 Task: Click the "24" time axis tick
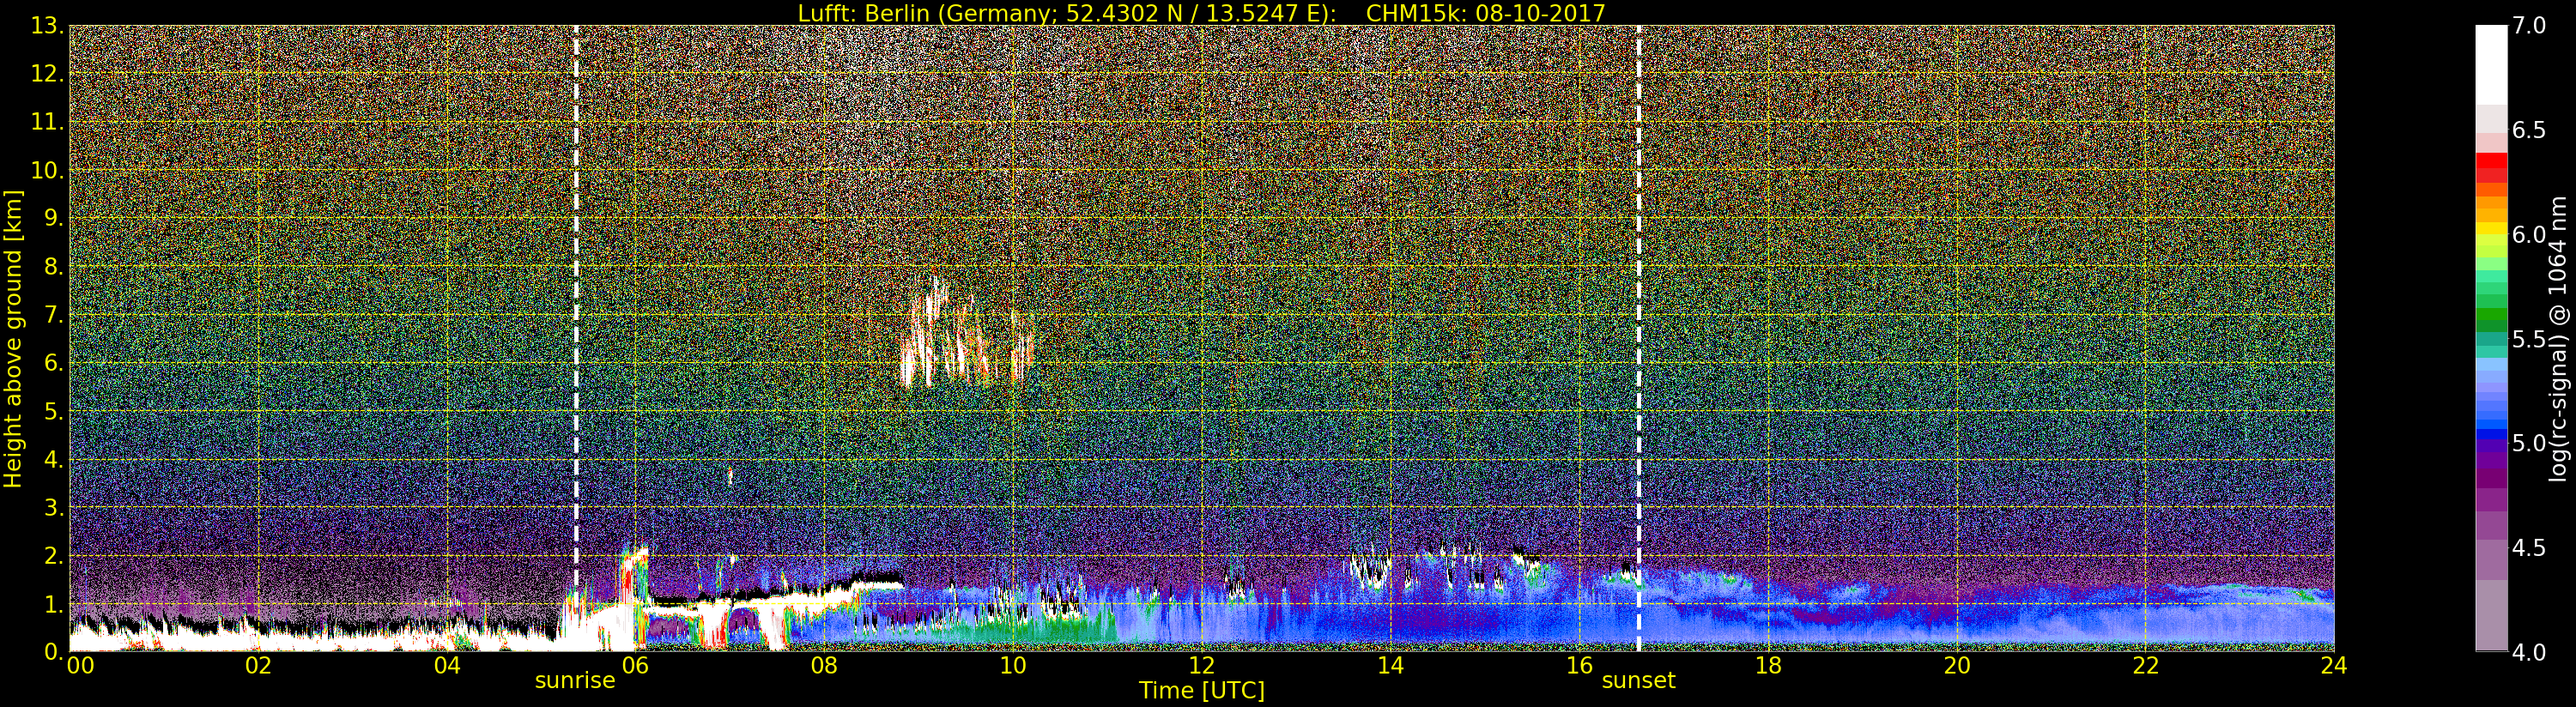(2334, 666)
